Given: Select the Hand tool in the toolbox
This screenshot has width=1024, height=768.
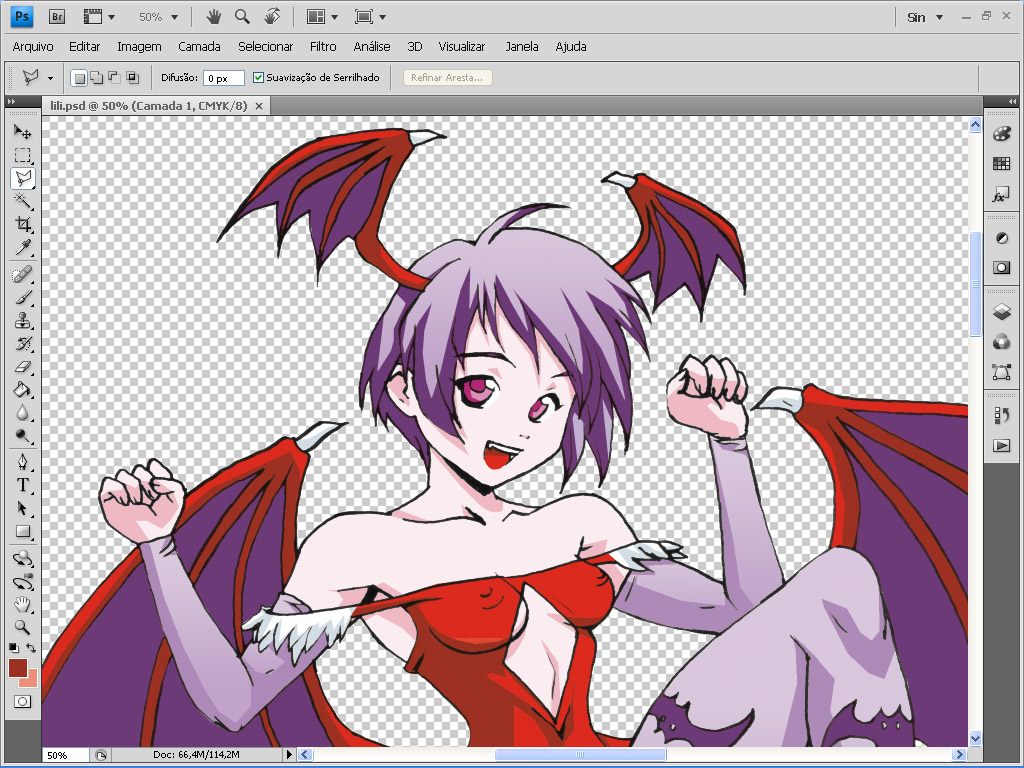Looking at the screenshot, I should pos(23,604).
